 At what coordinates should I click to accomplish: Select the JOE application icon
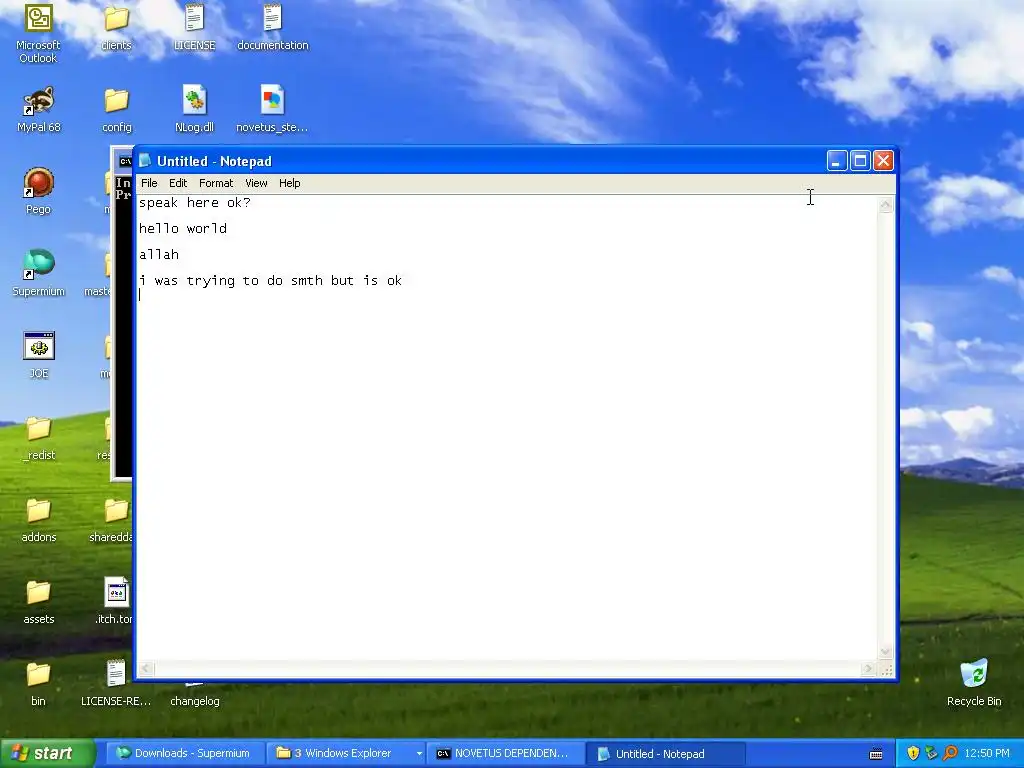(x=39, y=355)
